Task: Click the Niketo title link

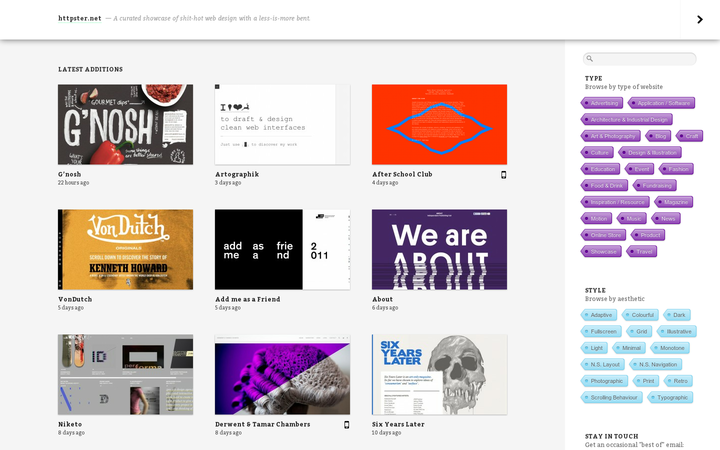Action: [70, 424]
